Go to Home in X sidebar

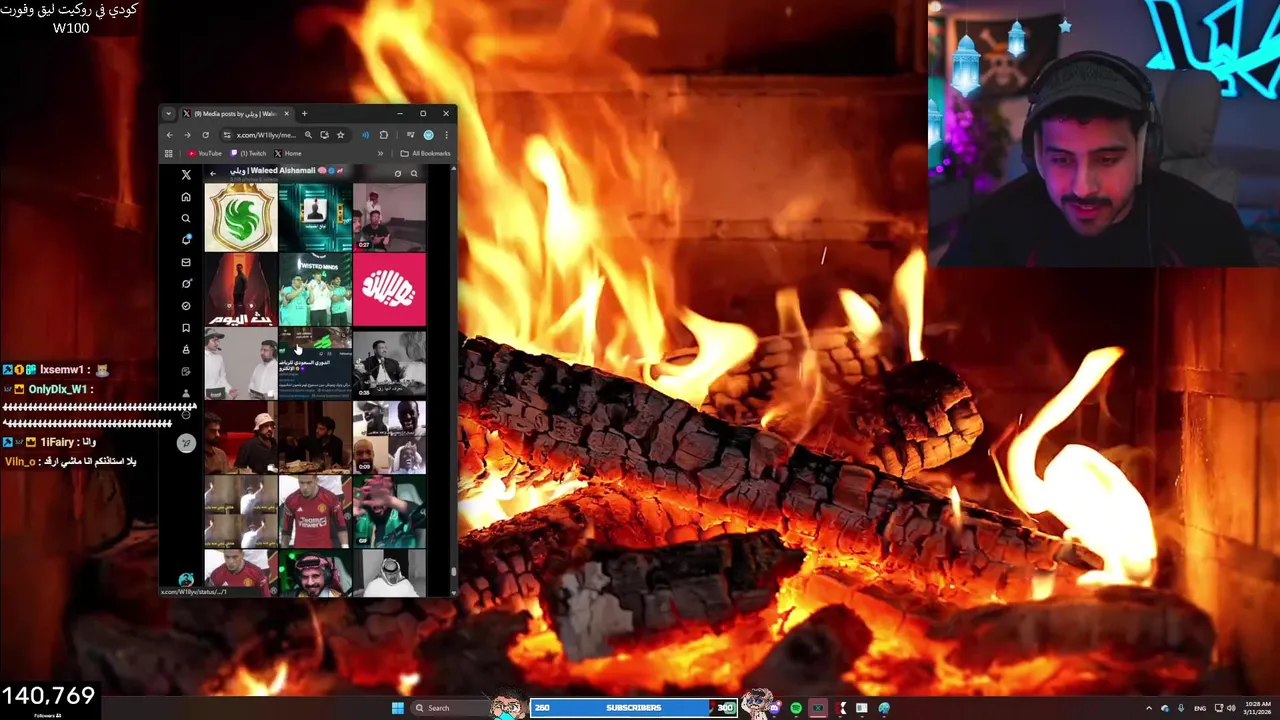click(186, 197)
